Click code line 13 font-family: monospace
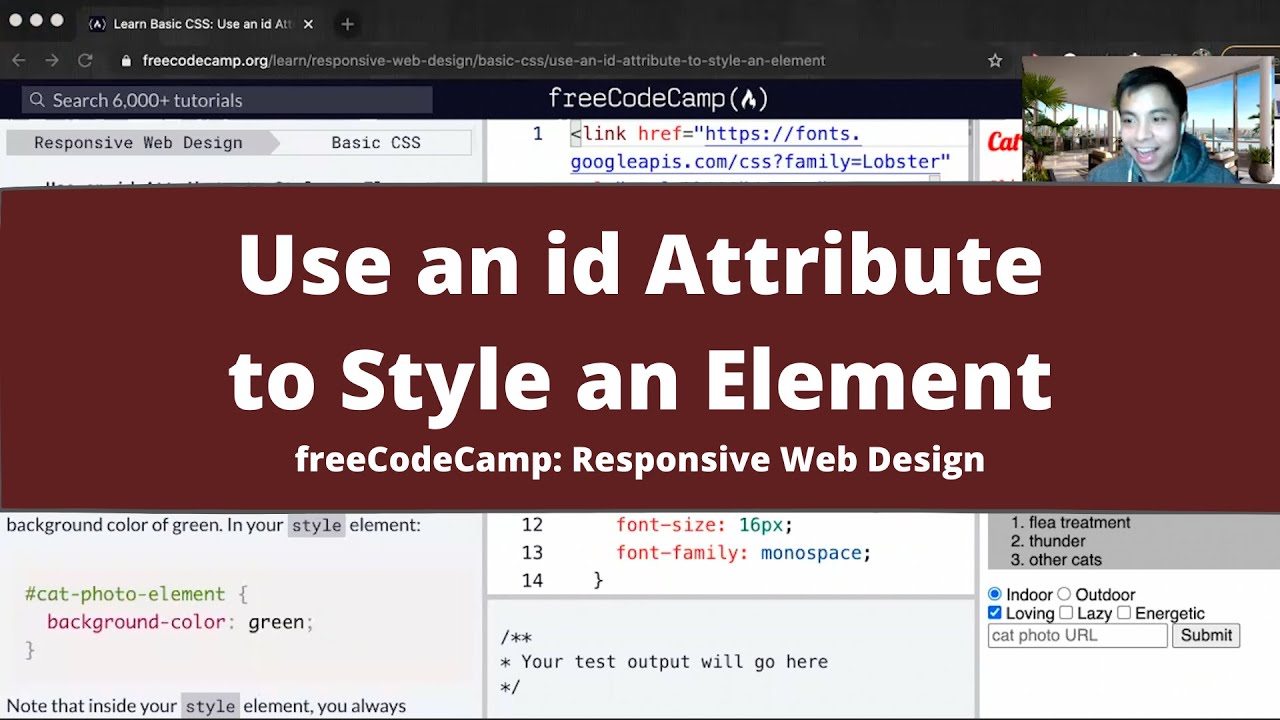 743,552
